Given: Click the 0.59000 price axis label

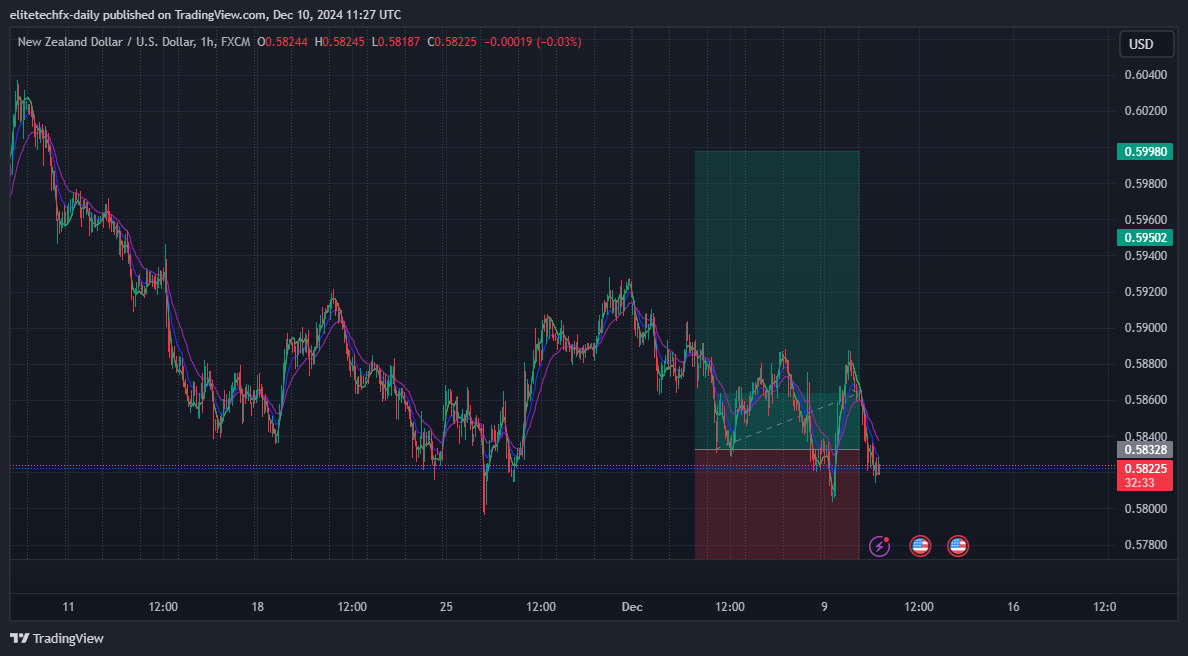Looking at the screenshot, I should [x=1146, y=328].
